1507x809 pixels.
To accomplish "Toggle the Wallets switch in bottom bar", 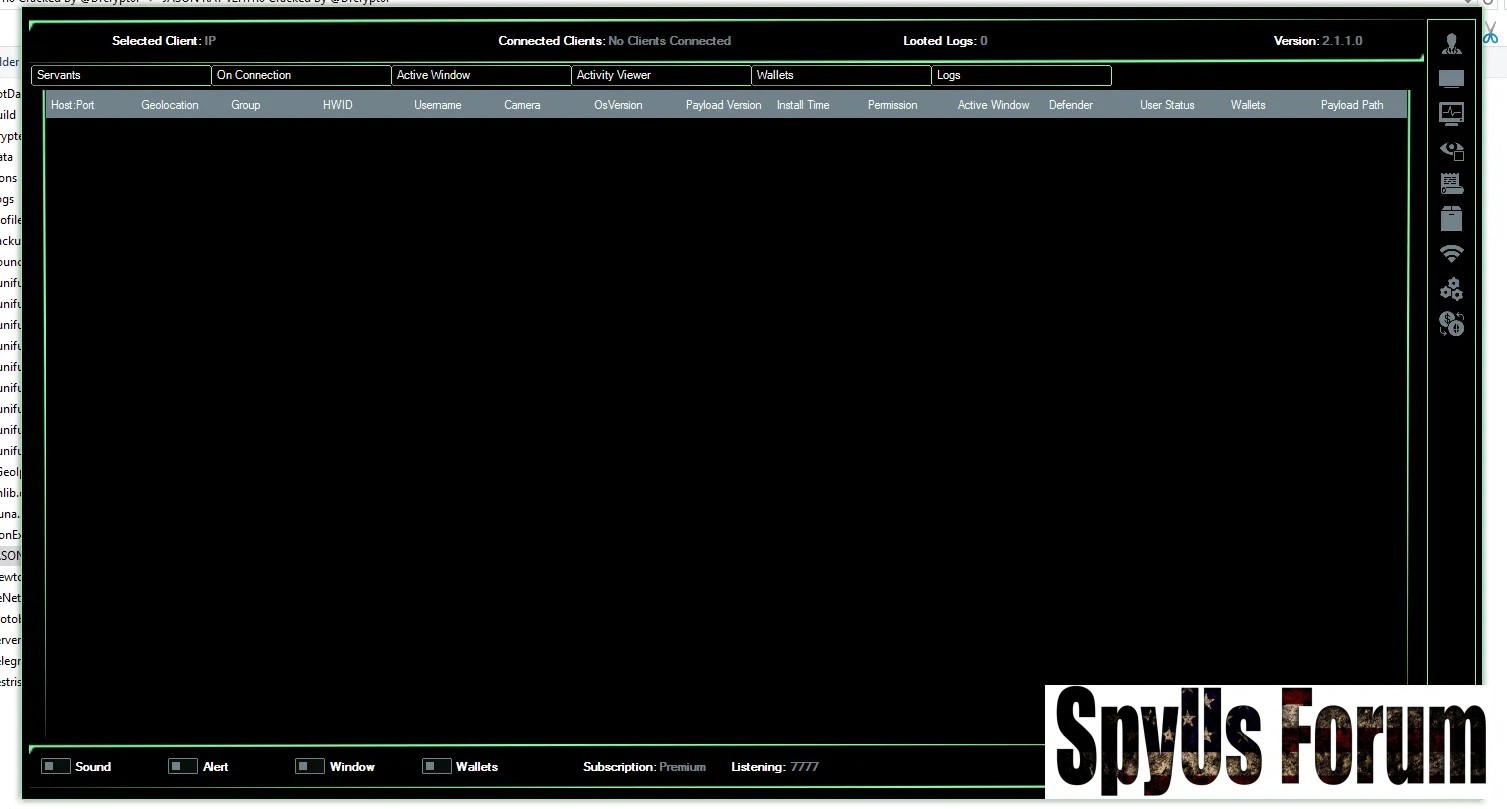I will (437, 767).
